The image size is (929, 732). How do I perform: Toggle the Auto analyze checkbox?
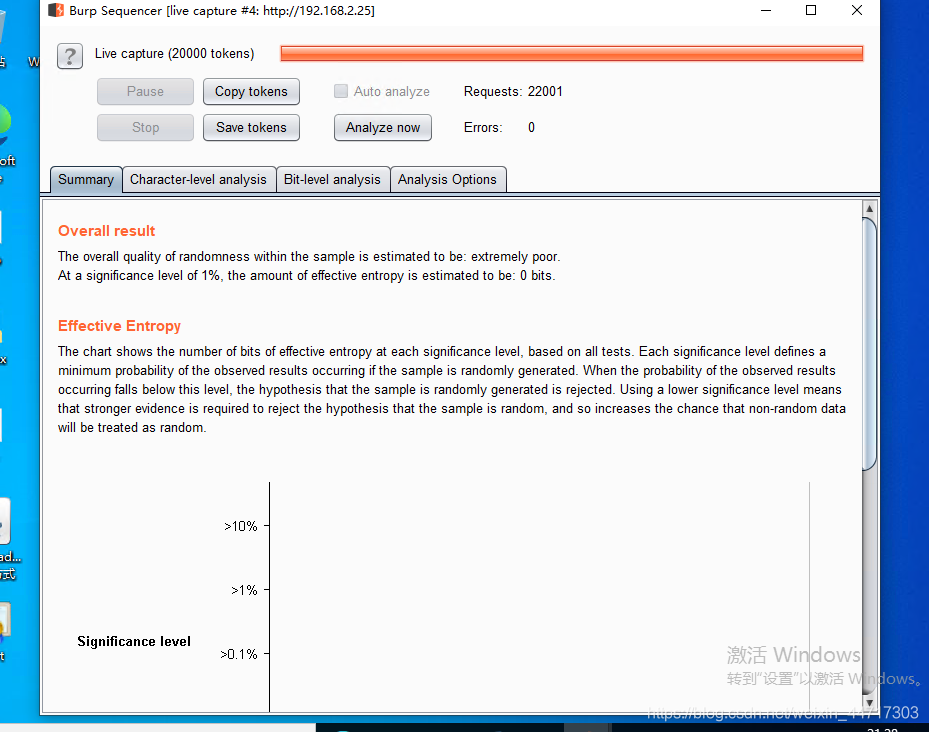click(341, 91)
